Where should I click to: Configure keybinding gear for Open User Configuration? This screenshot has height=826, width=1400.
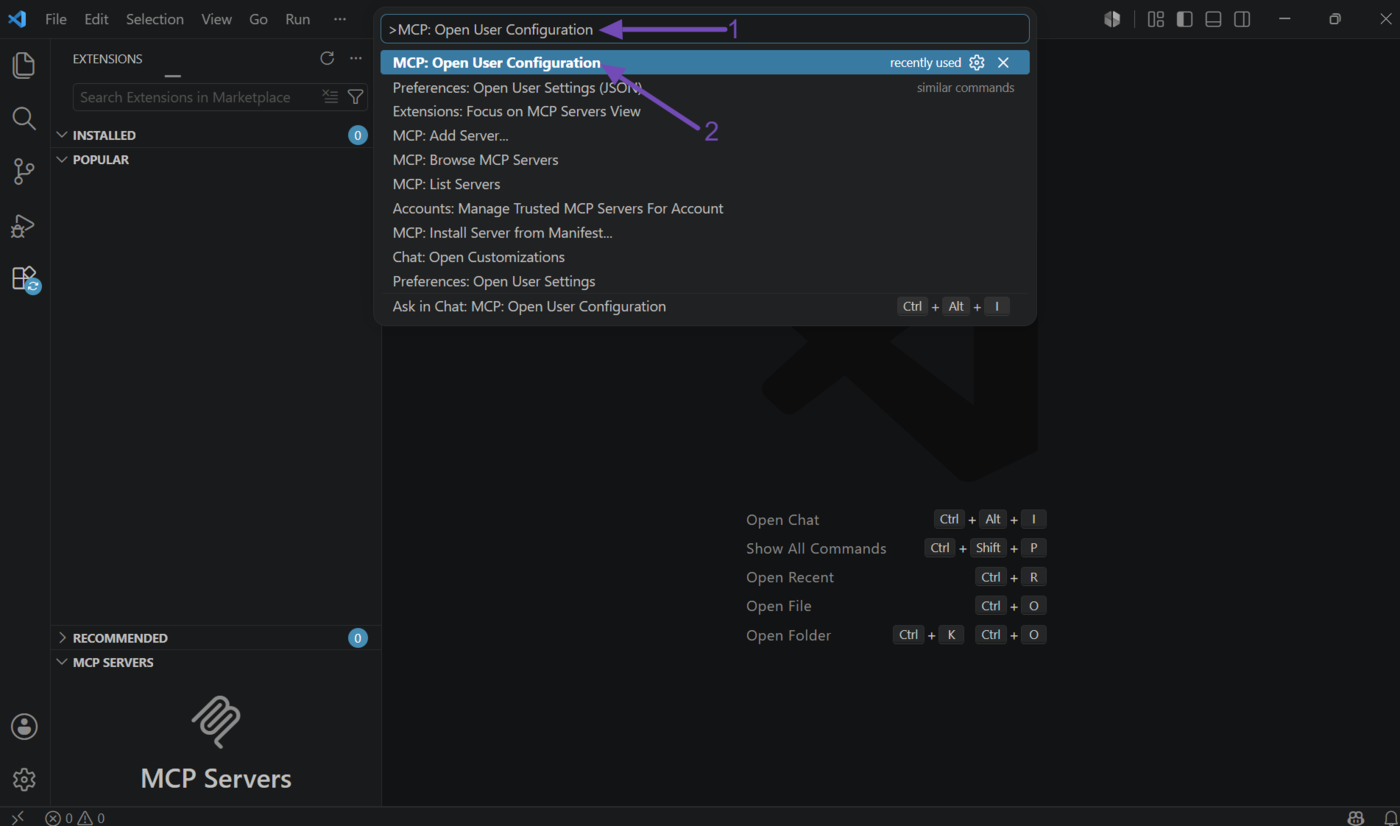pyautogui.click(x=977, y=63)
